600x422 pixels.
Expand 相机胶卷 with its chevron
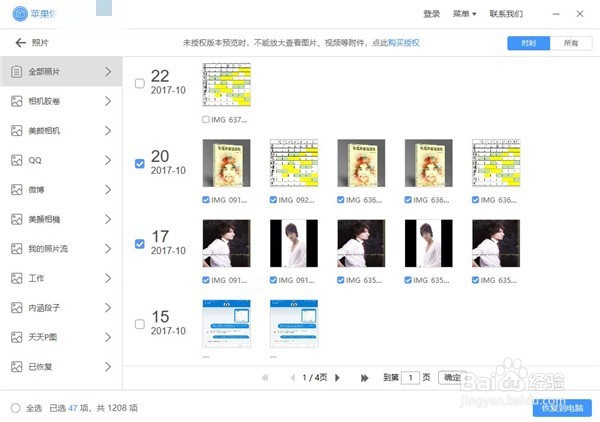point(108,101)
